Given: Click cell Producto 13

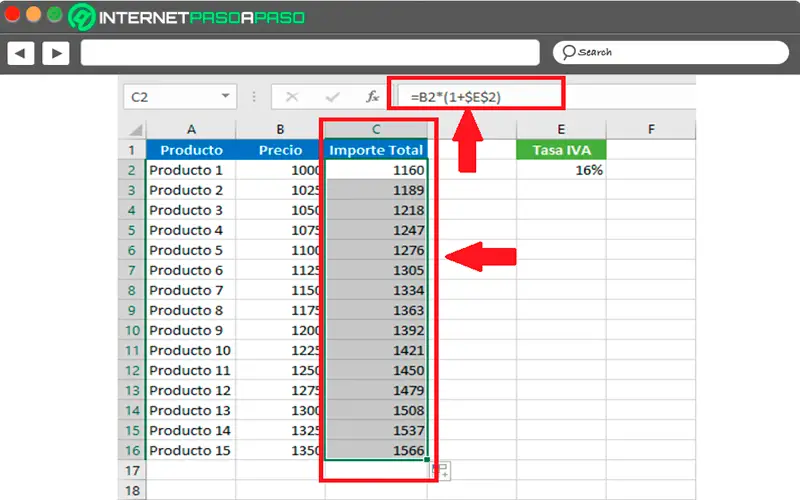Looking at the screenshot, I should (191, 410).
